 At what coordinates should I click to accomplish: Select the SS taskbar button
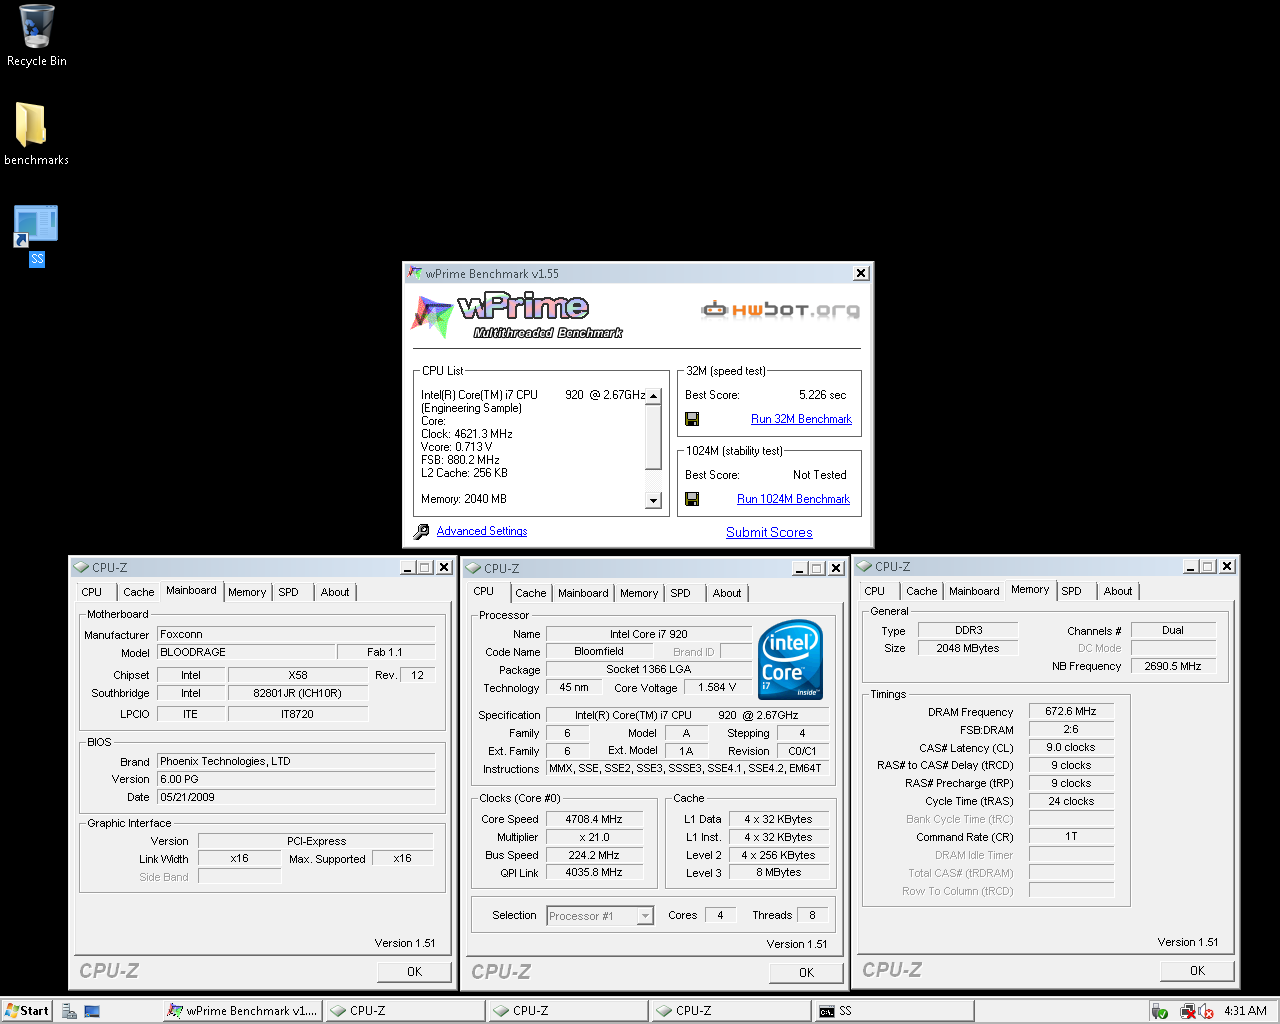894,1011
